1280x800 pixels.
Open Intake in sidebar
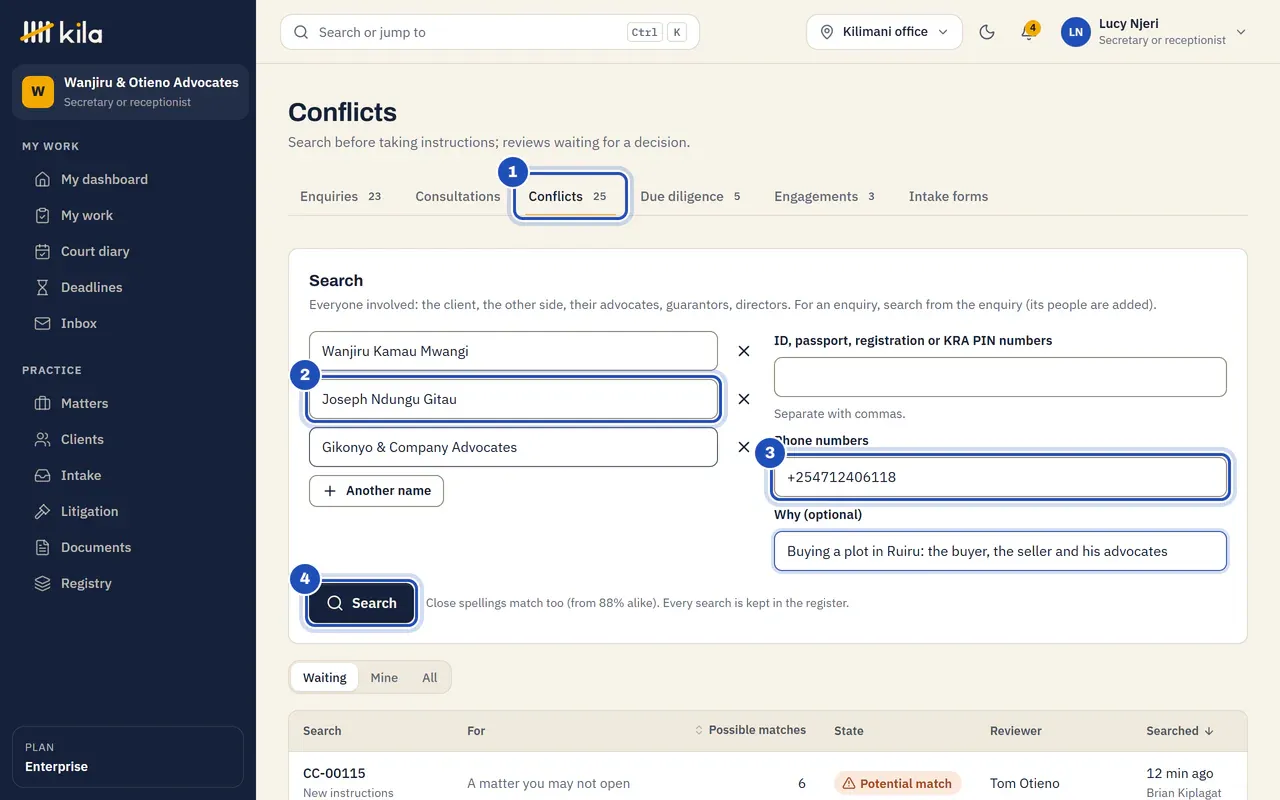pos(128,476)
